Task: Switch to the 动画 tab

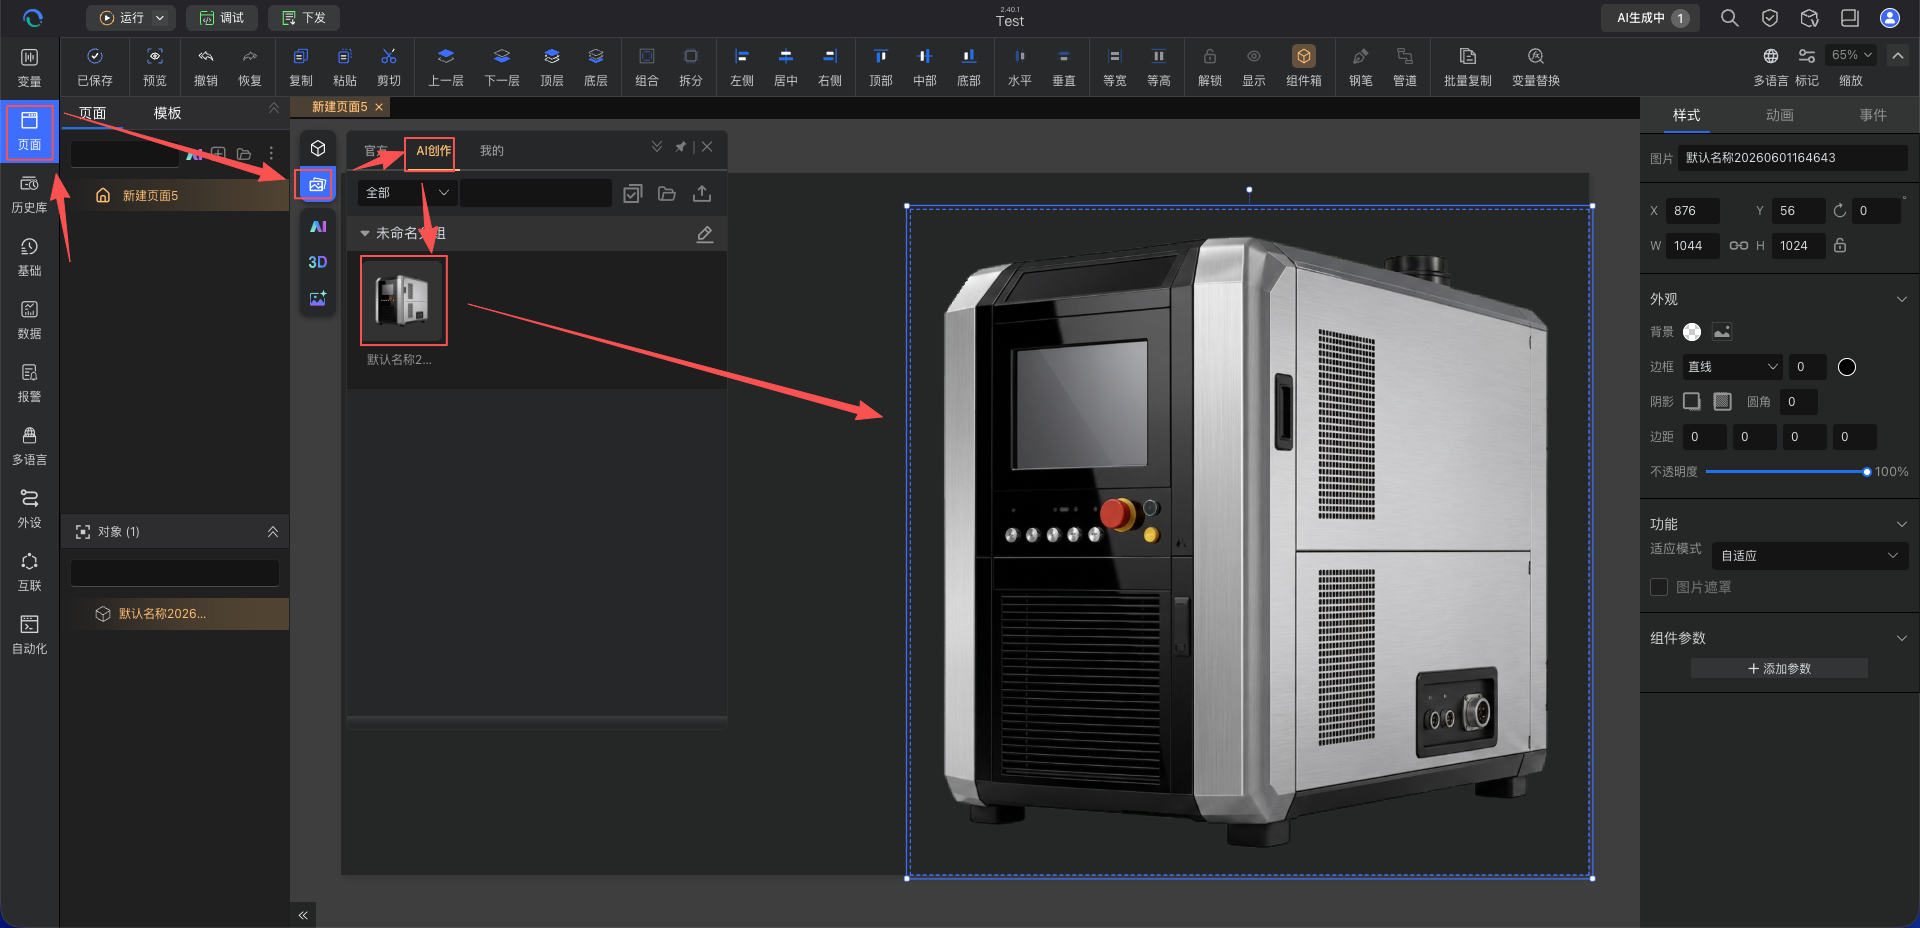Action: [1779, 115]
